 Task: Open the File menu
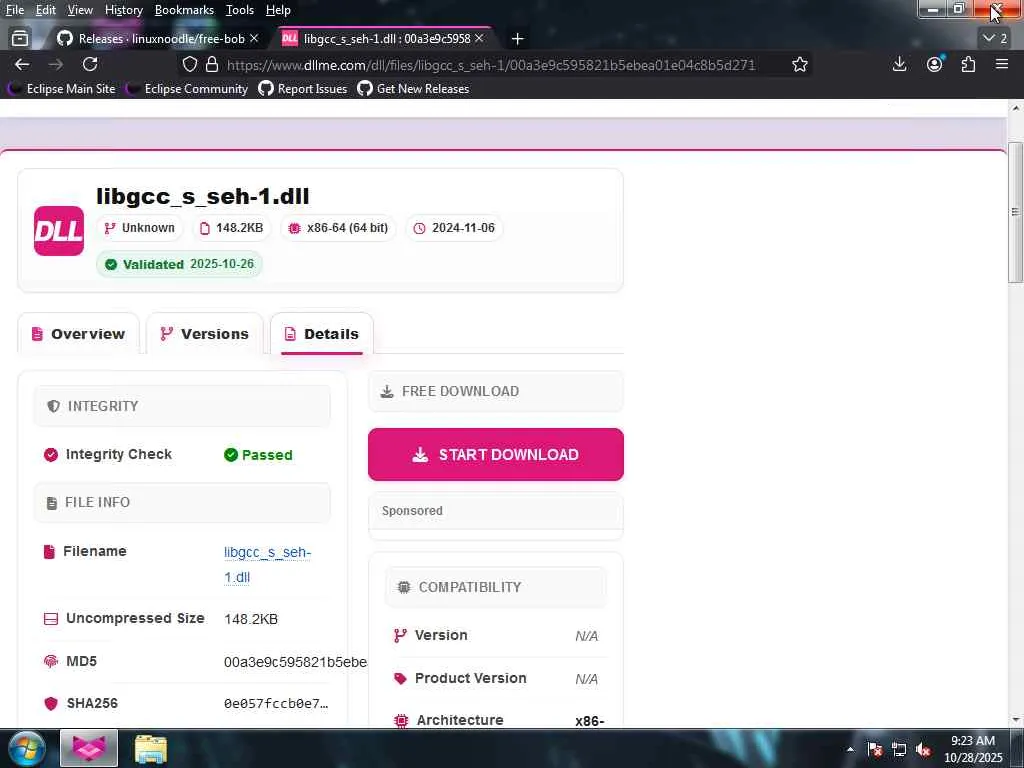pyautogui.click(x=14, y=10)
